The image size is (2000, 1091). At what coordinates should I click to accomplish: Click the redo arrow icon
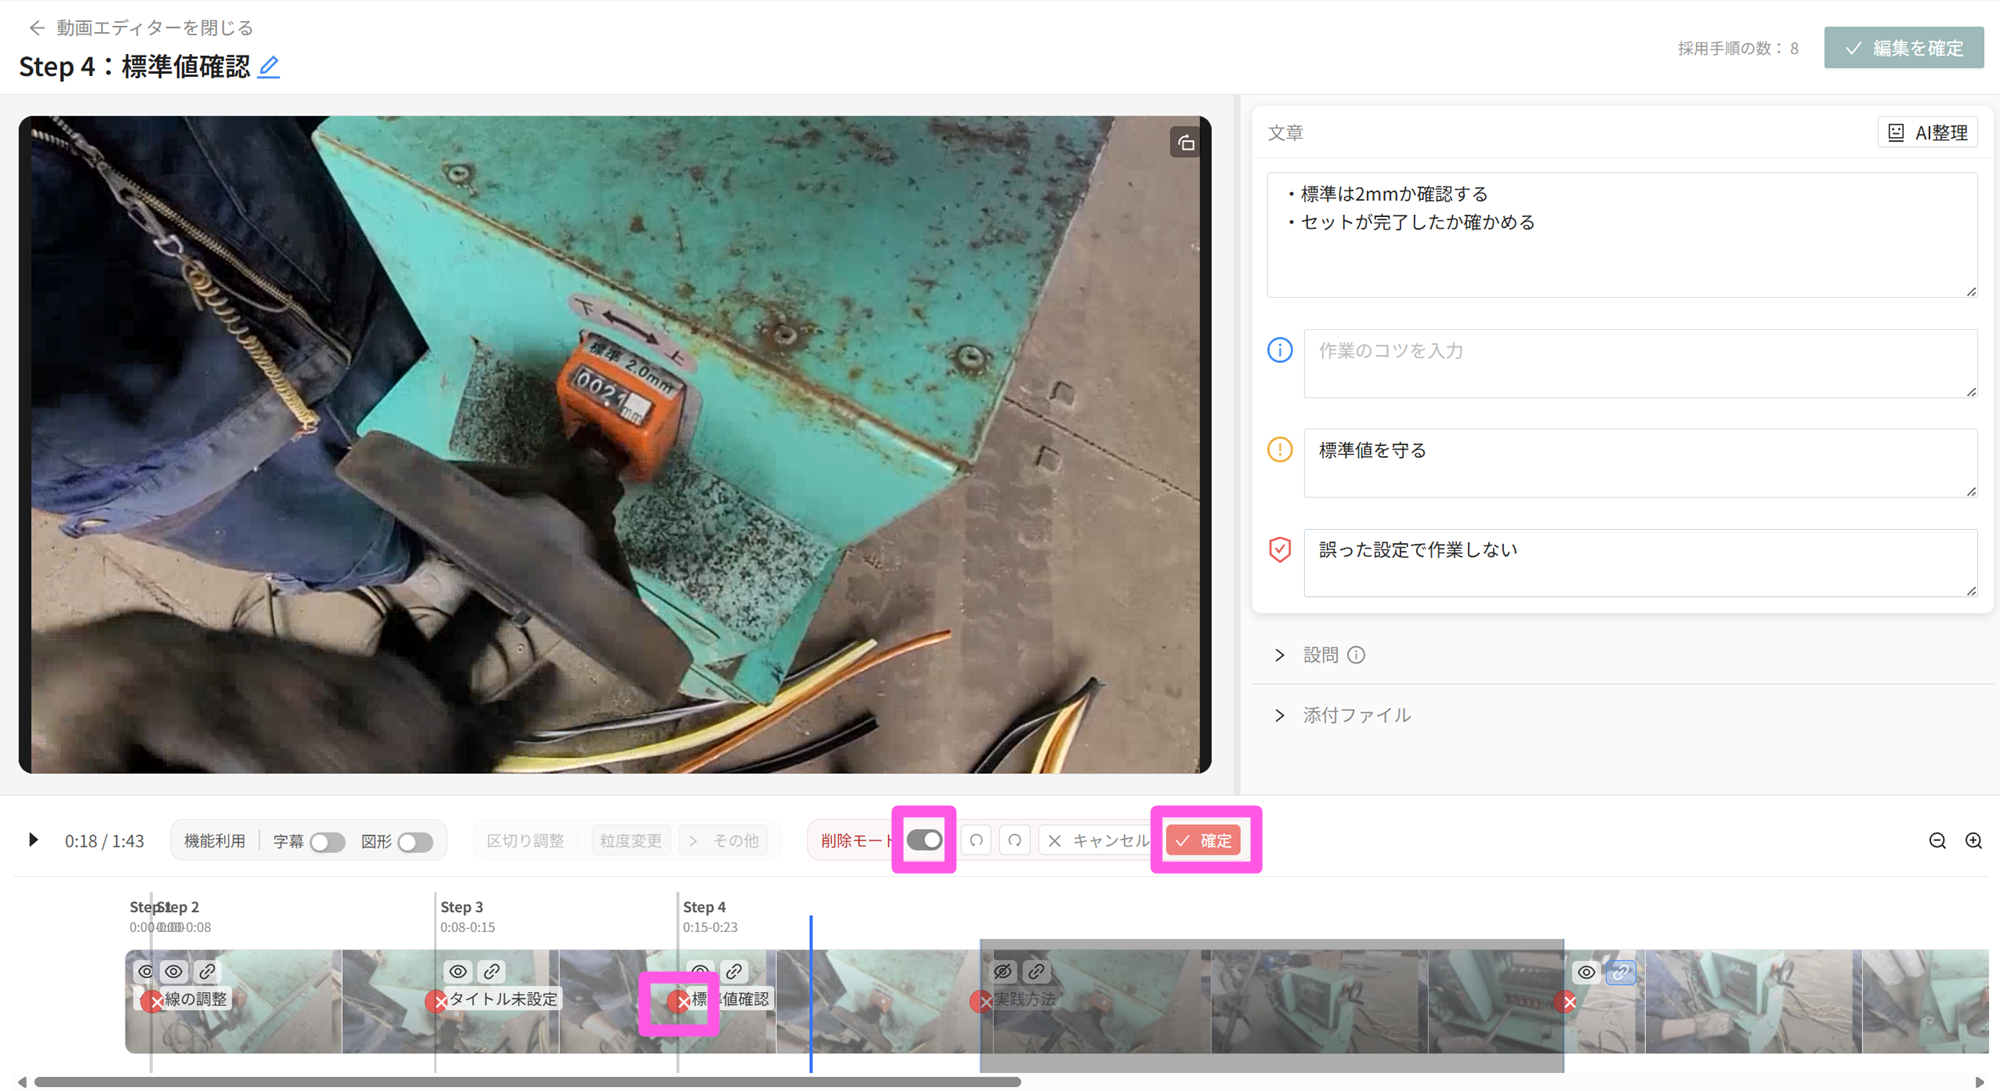[1014, 840]
